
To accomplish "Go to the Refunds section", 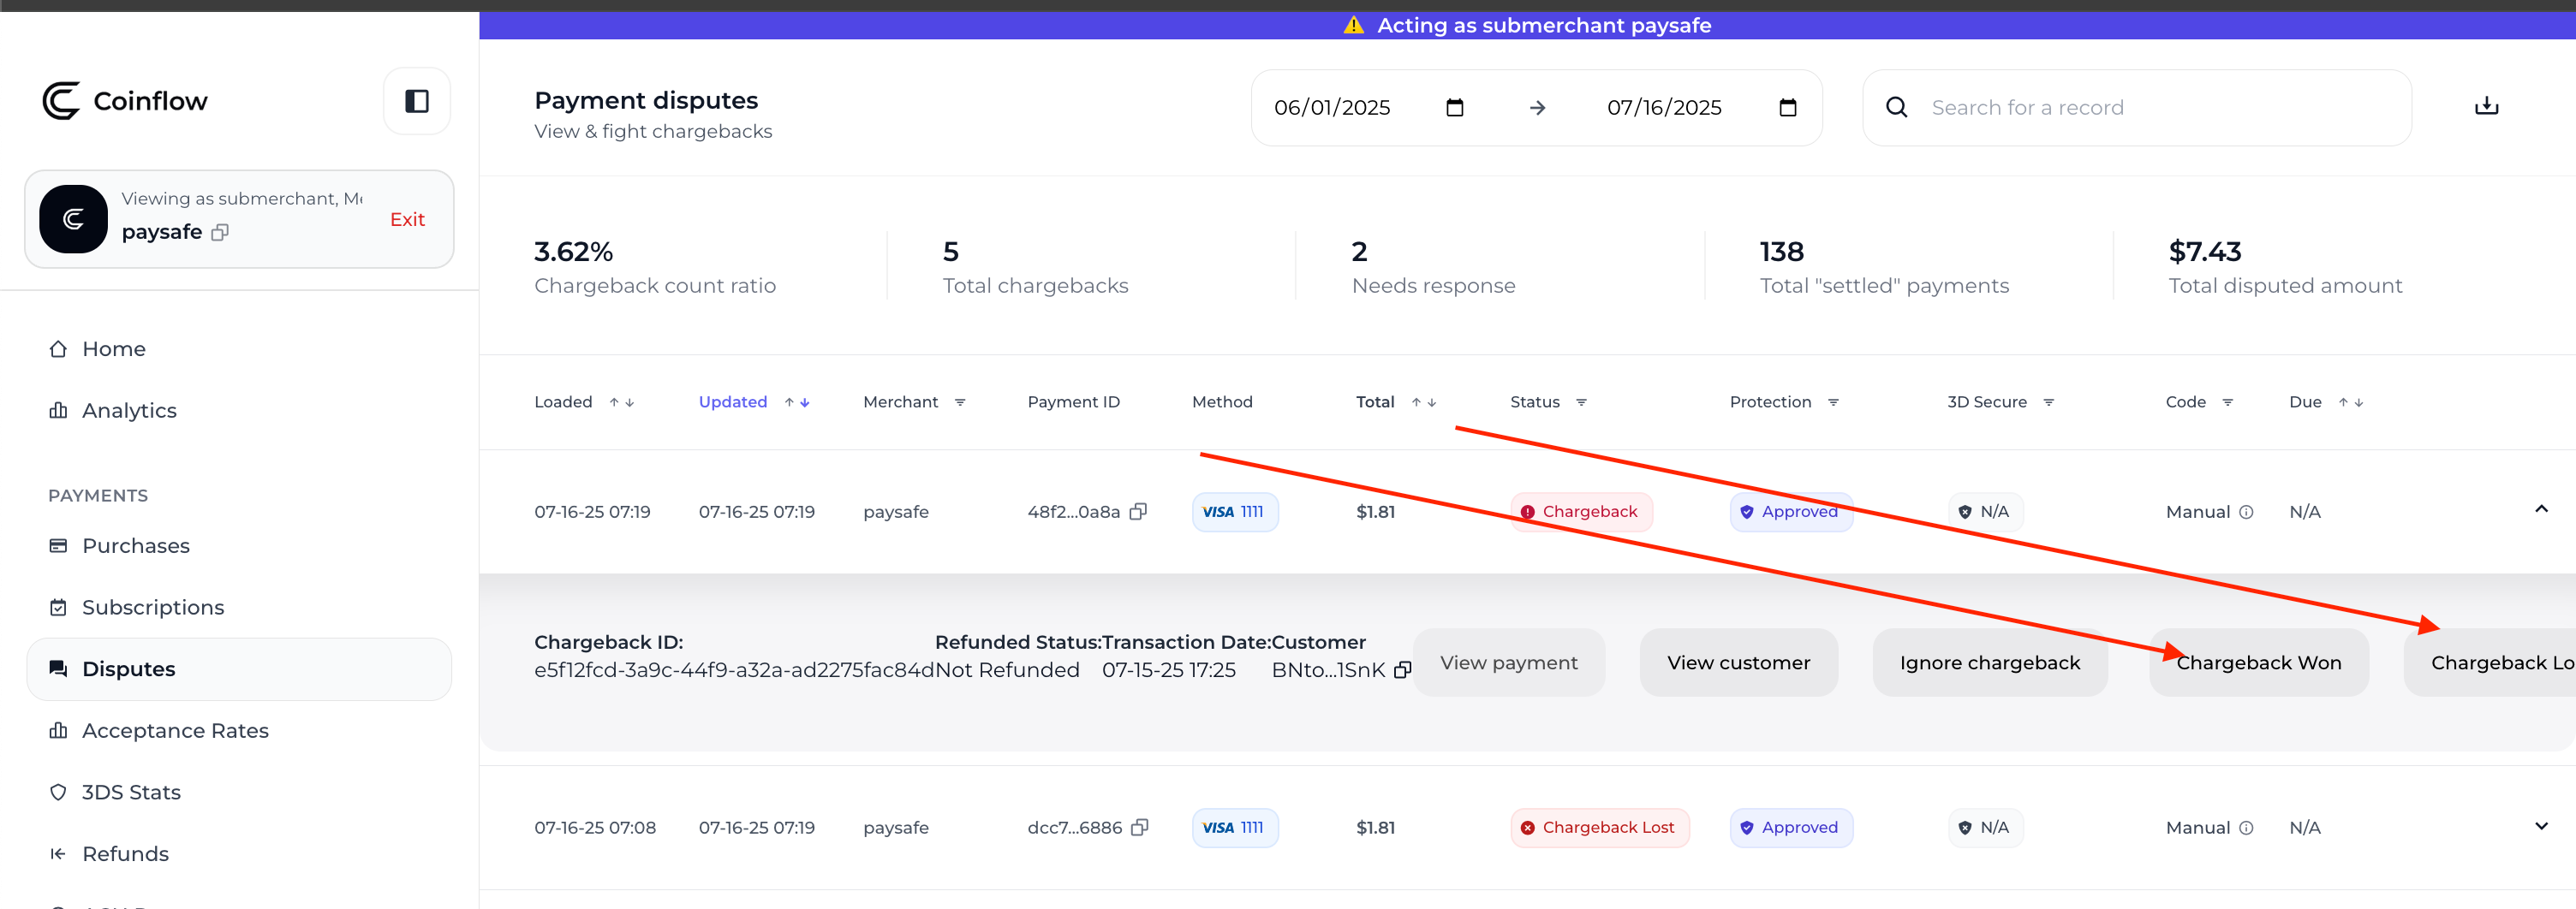I will pyautogui.click(x=125, y=854).
